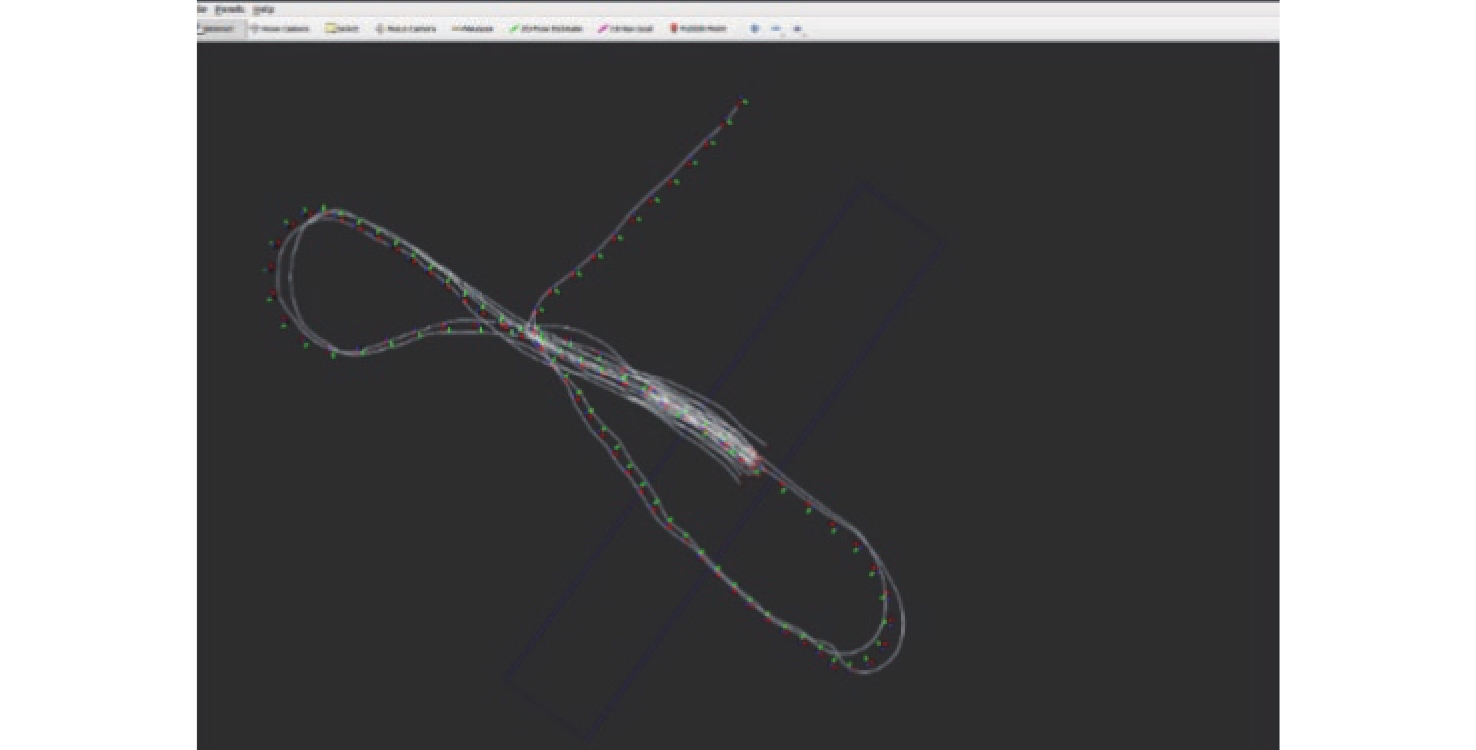Open the File menu
Viewport: 1476px width, 750px height.
(x=202, y=9)
